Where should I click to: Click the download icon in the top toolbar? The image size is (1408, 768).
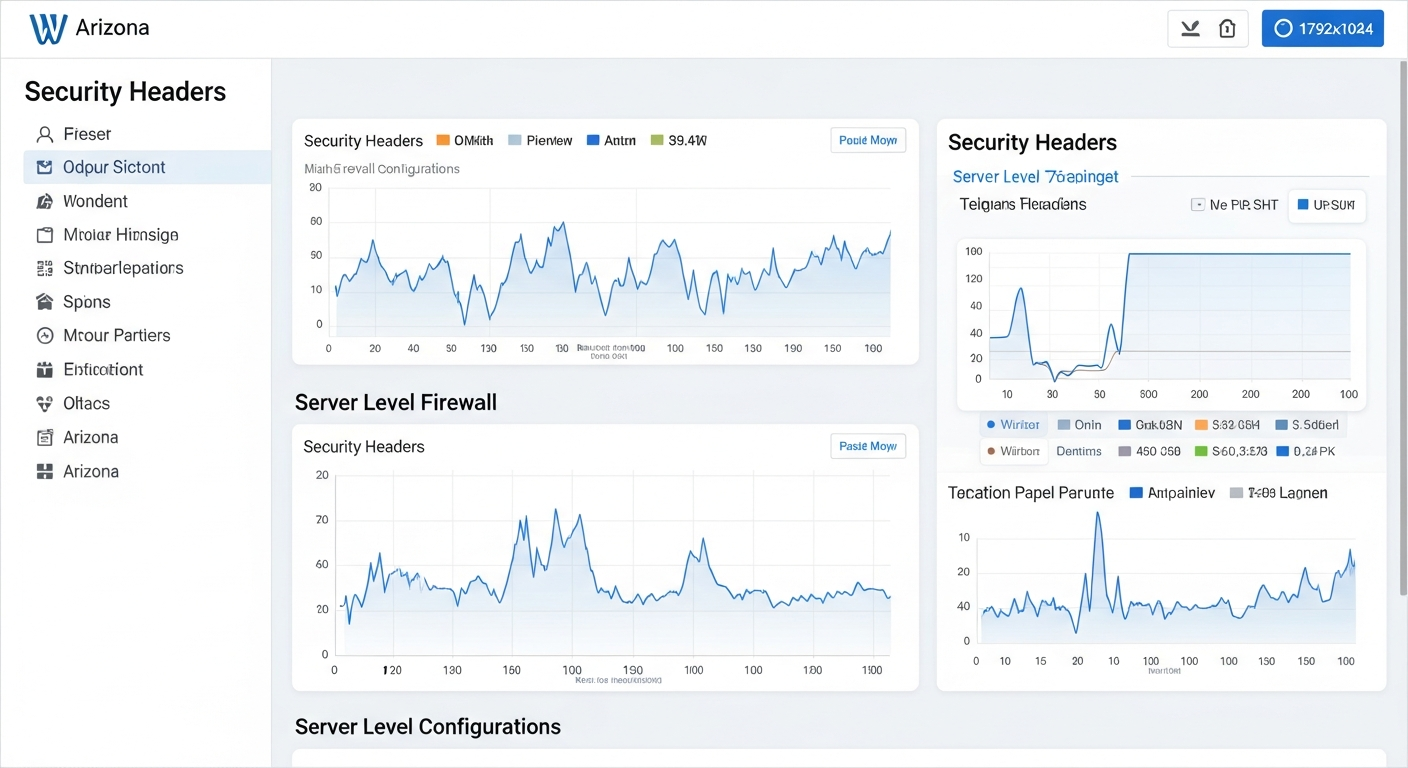1190,28
